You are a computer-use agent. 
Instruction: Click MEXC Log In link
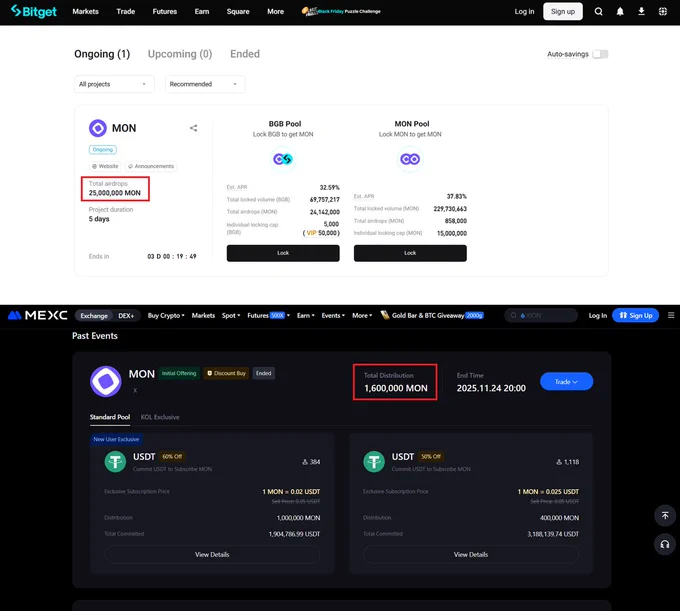[598, 316]
